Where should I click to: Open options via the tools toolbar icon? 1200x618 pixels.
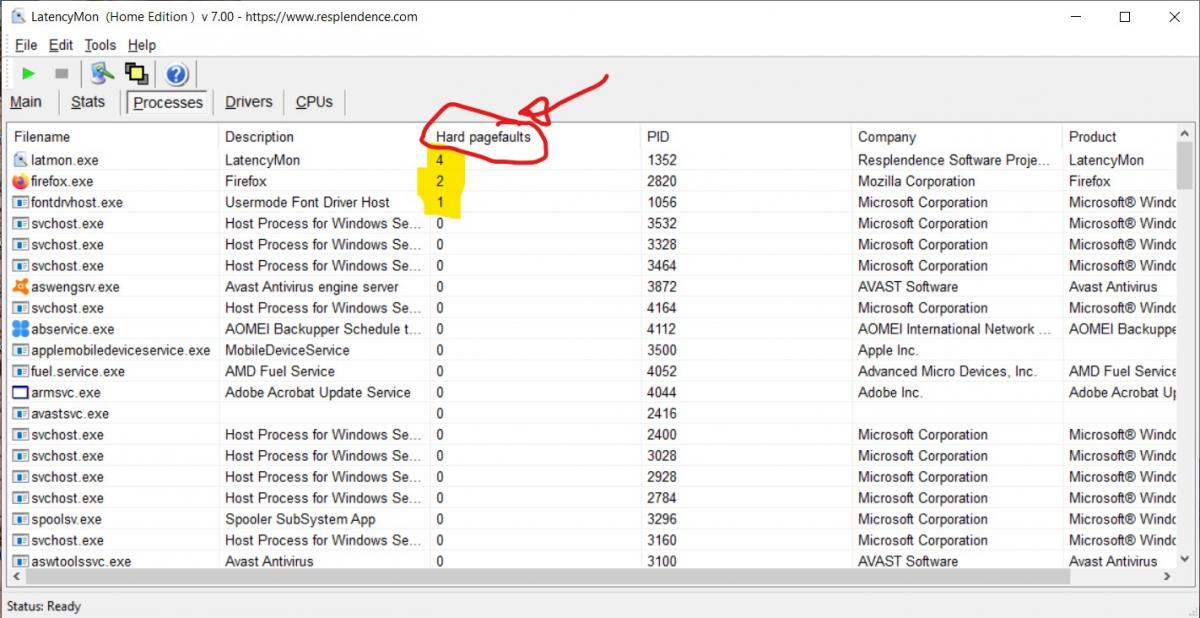point(102,73)
